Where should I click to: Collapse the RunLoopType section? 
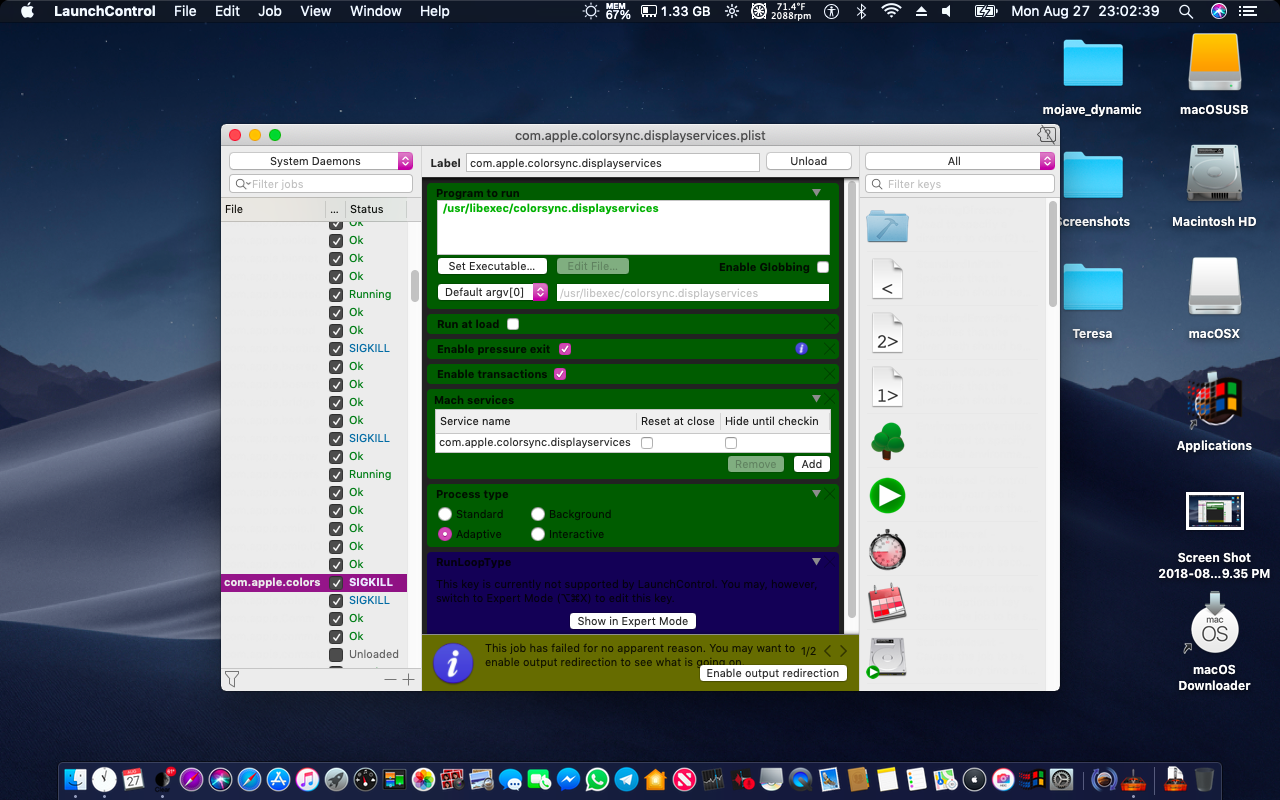pyautogui.click(x=816, y=561)
